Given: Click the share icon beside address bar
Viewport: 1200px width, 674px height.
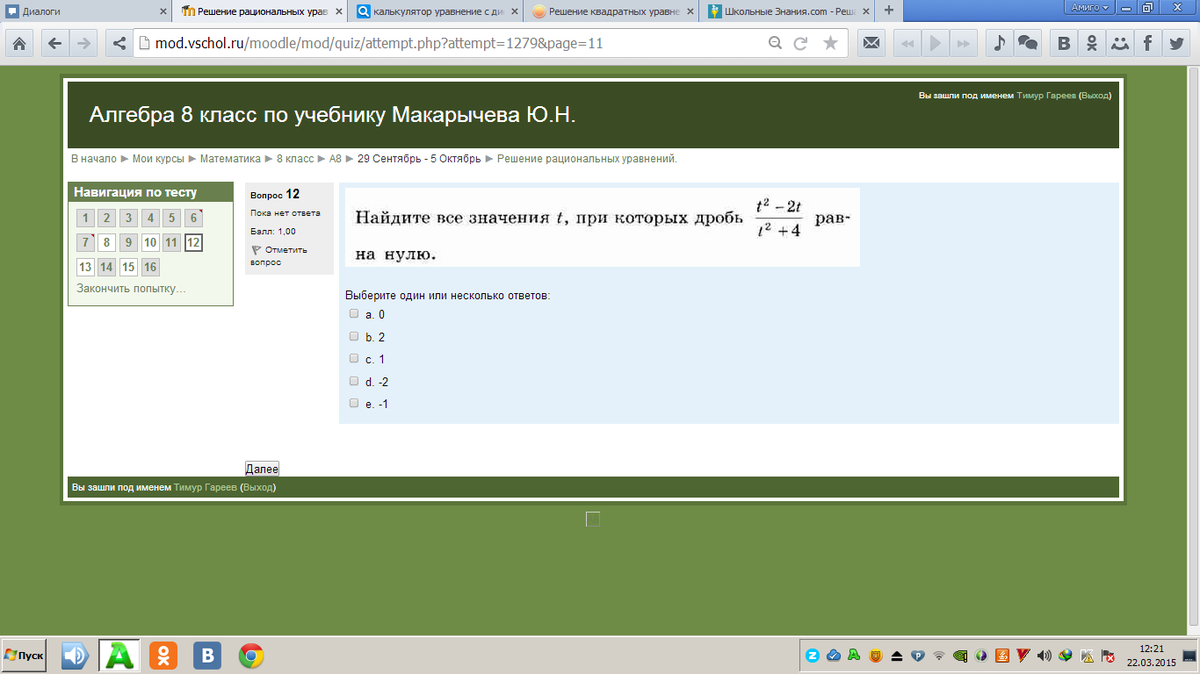Looking at the screenshot, I should pyautogui.click(x=118, y=44).
